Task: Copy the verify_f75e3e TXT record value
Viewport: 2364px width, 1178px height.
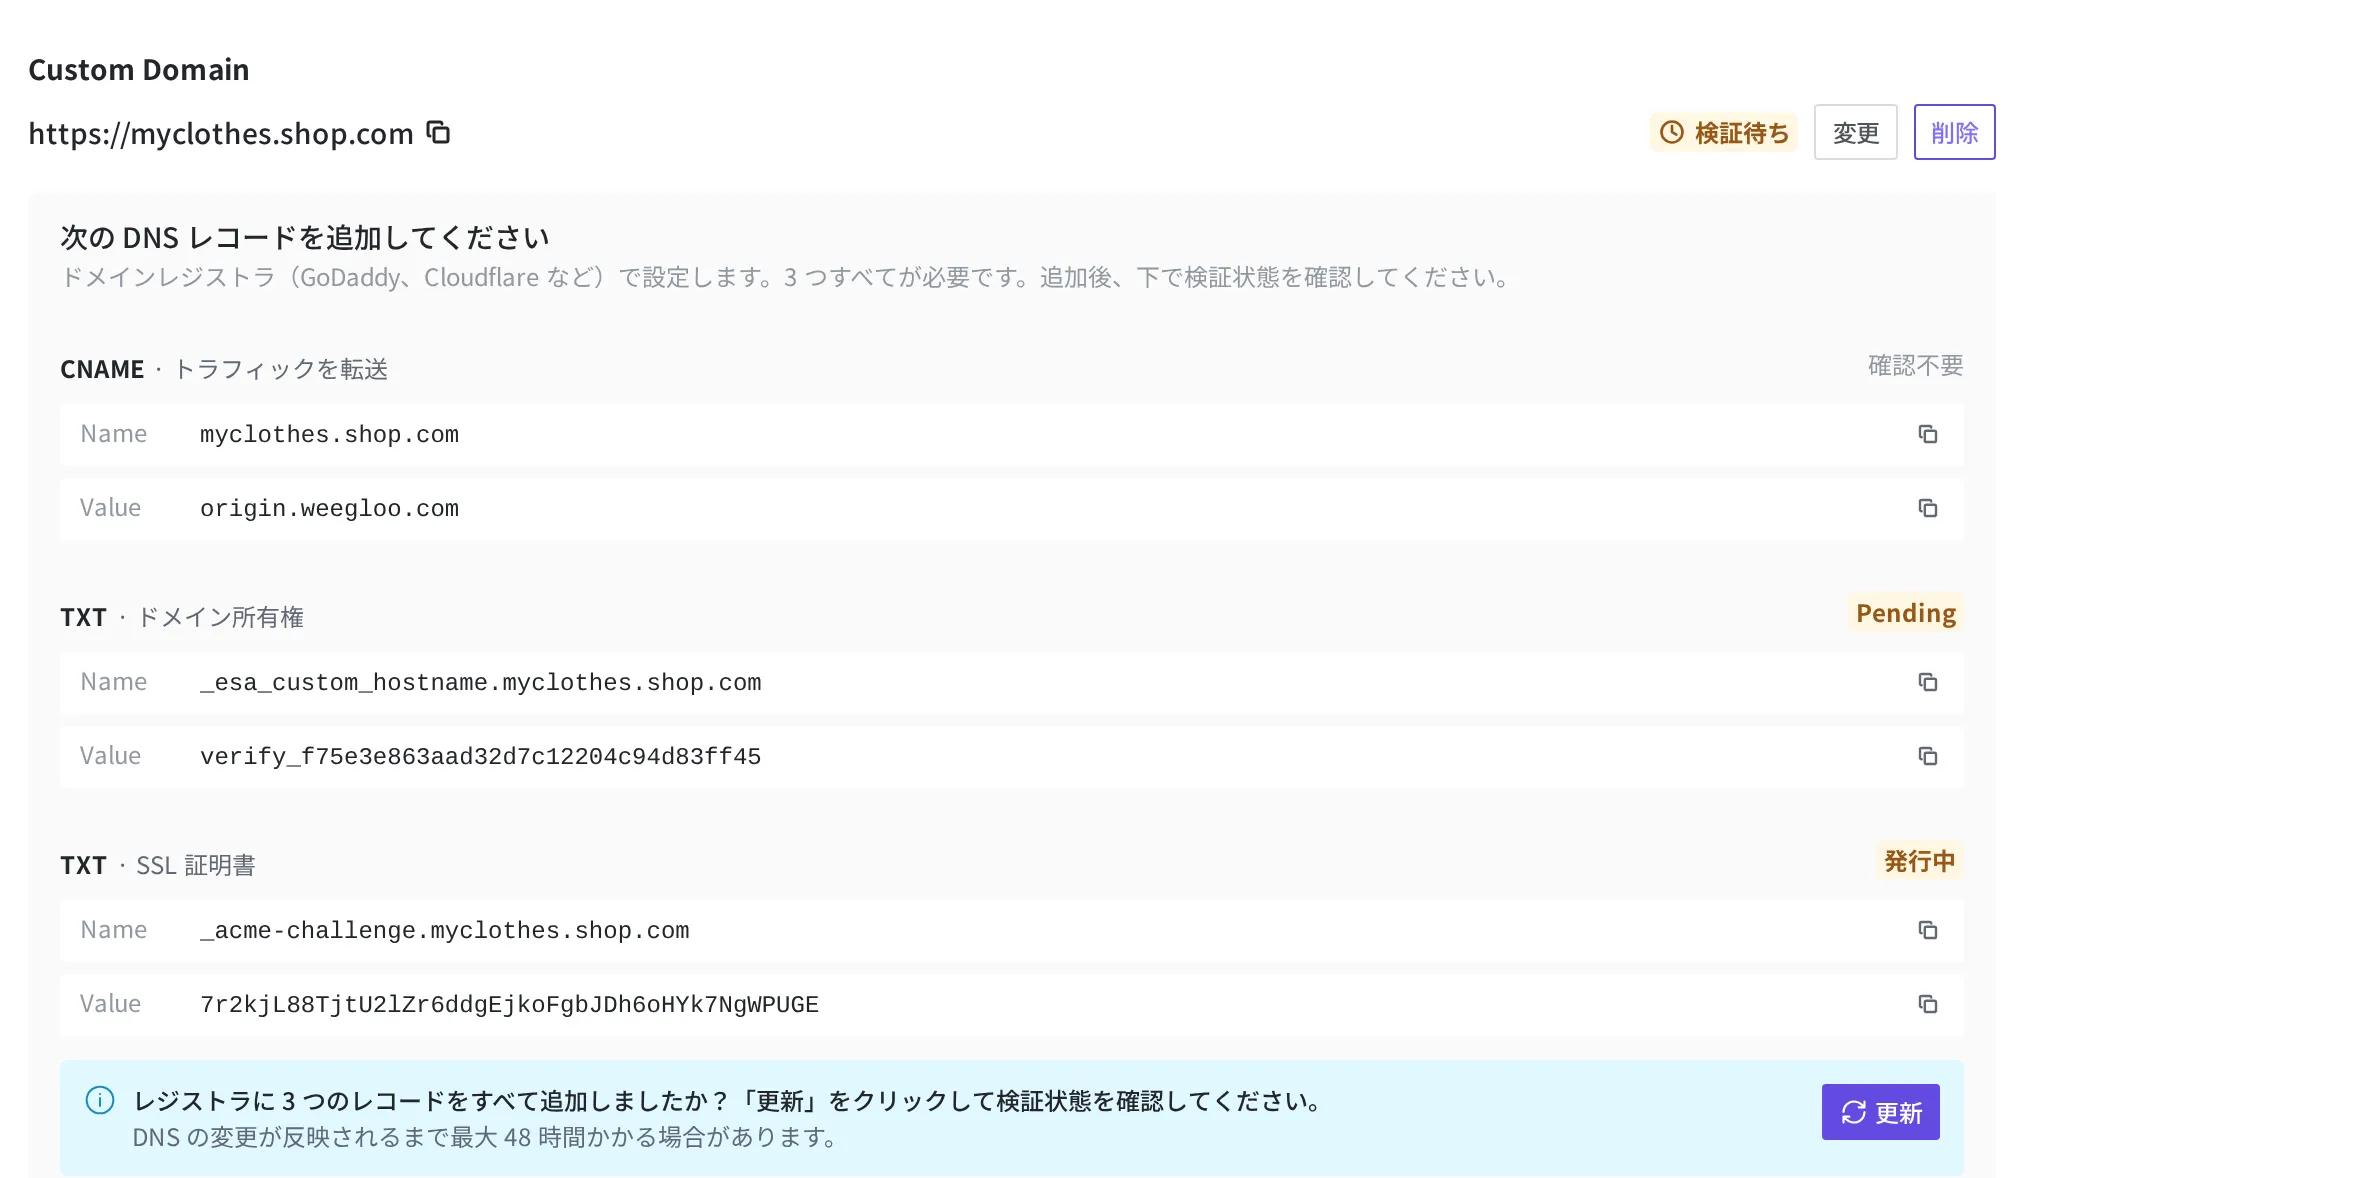Action: 1927,756
